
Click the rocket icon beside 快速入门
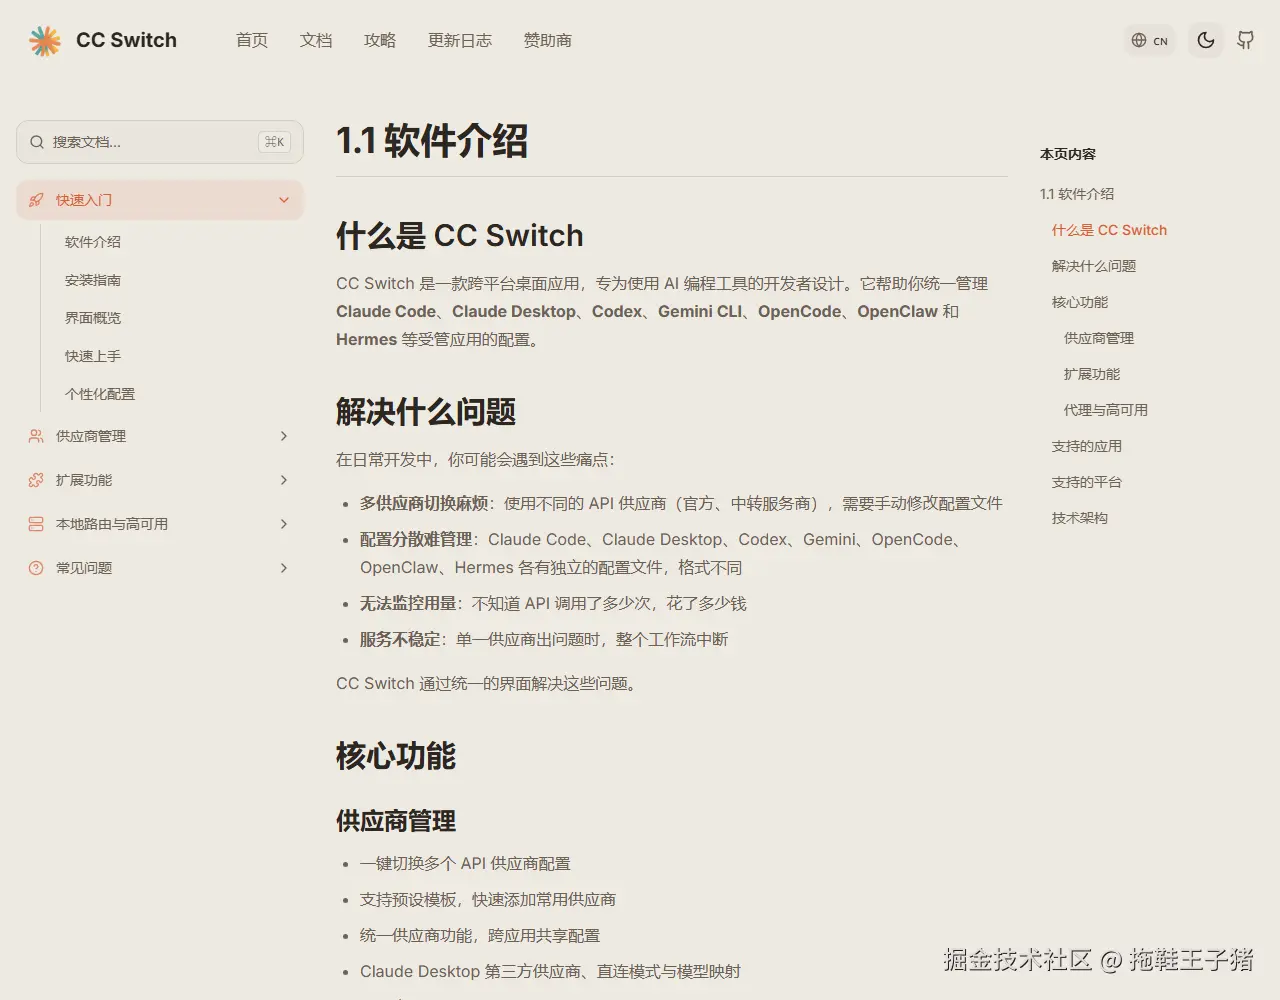coord(36,200)
